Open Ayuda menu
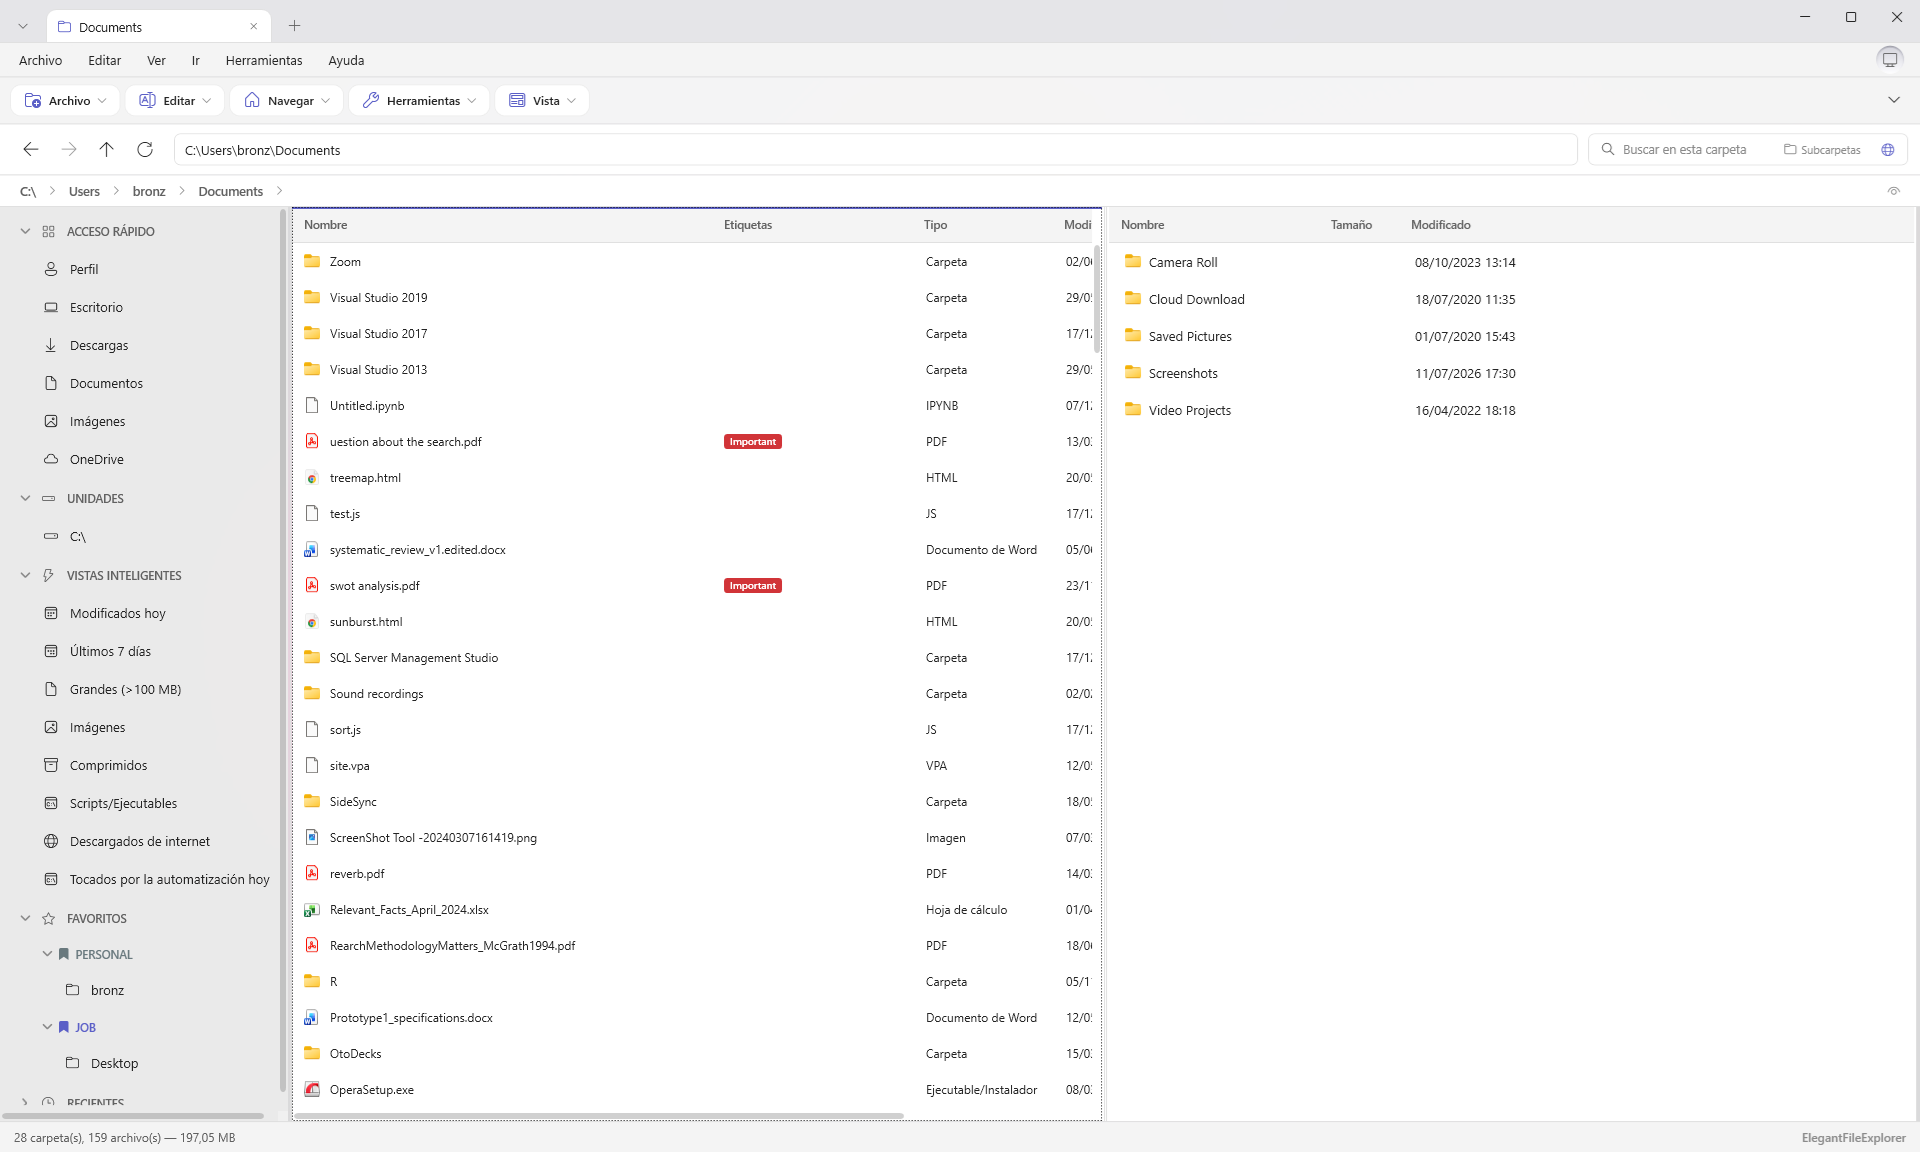This screenshot has width=1920, height=1152. [x=346, y=60]
